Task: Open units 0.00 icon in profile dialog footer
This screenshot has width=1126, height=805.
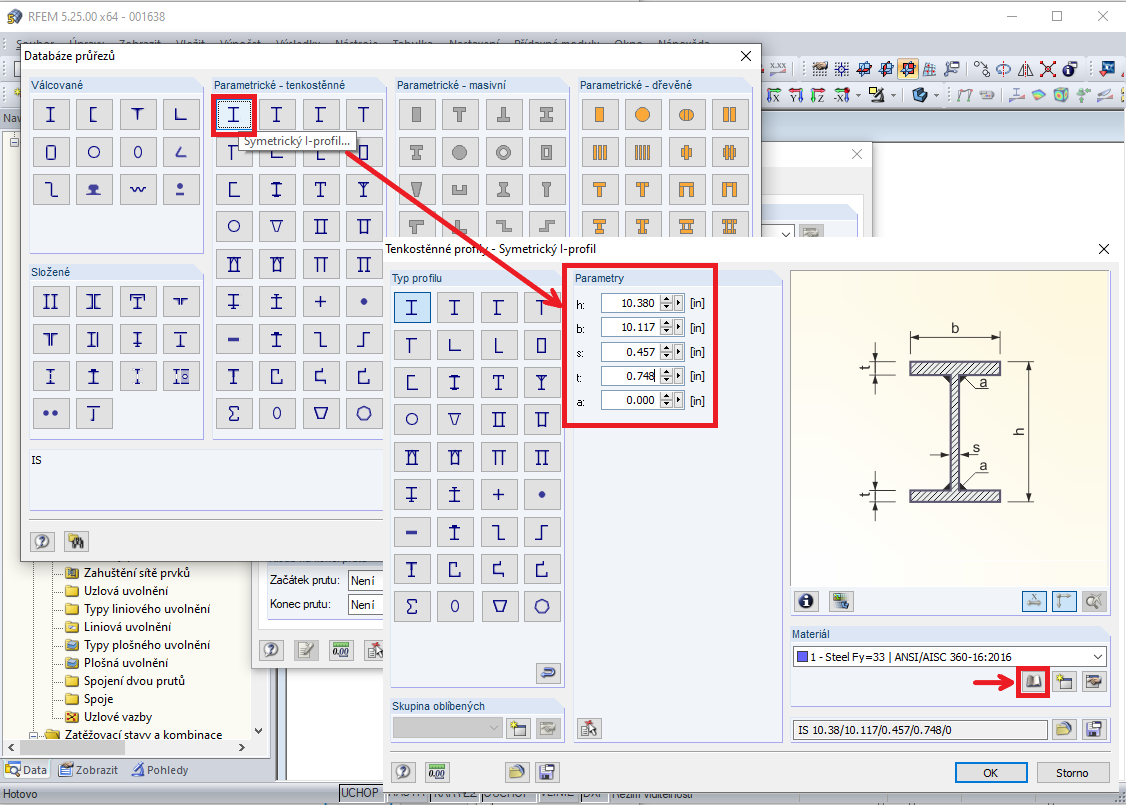Action: tap(437, 772)
